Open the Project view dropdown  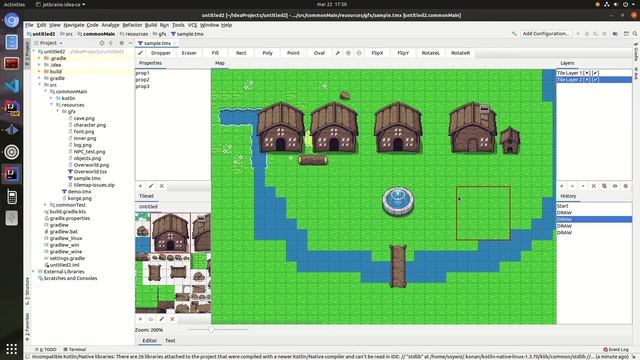51,43
